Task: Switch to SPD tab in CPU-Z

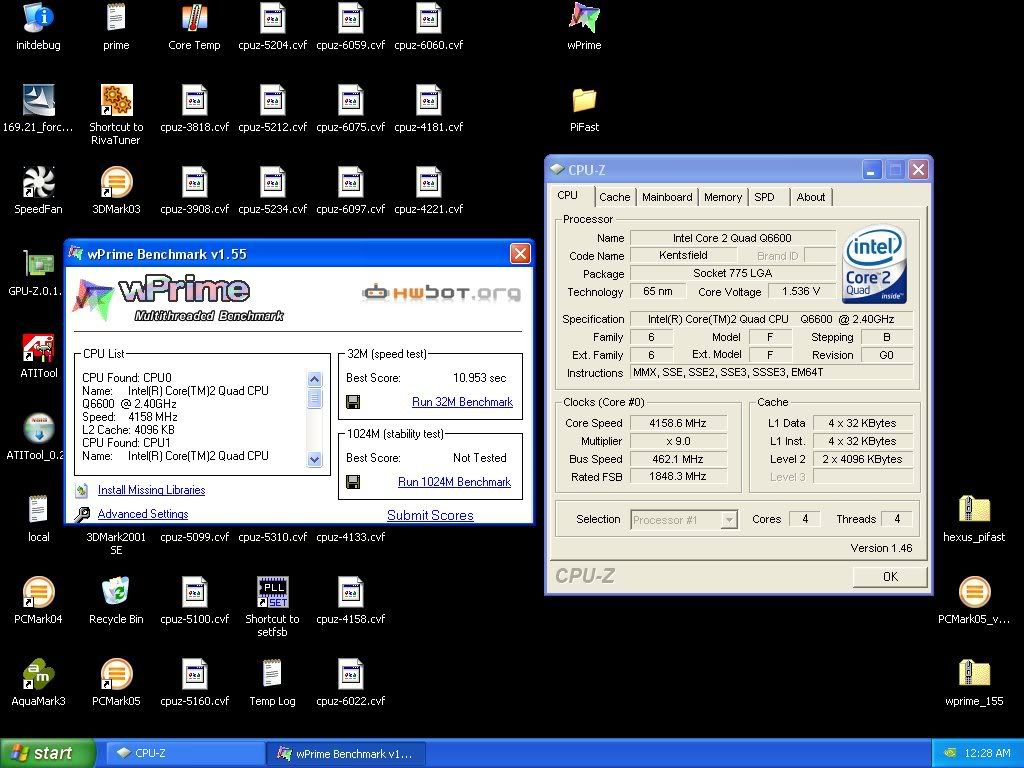Action: click(x=765, y=197)
